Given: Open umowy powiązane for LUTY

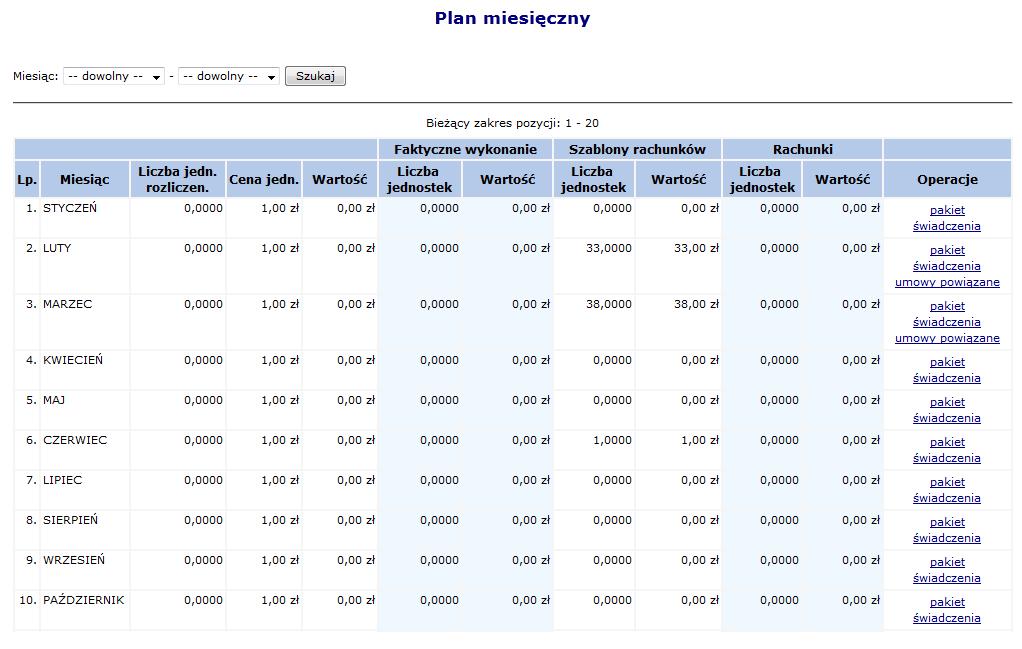Looking at the screenshot, I should click(947, 282).
